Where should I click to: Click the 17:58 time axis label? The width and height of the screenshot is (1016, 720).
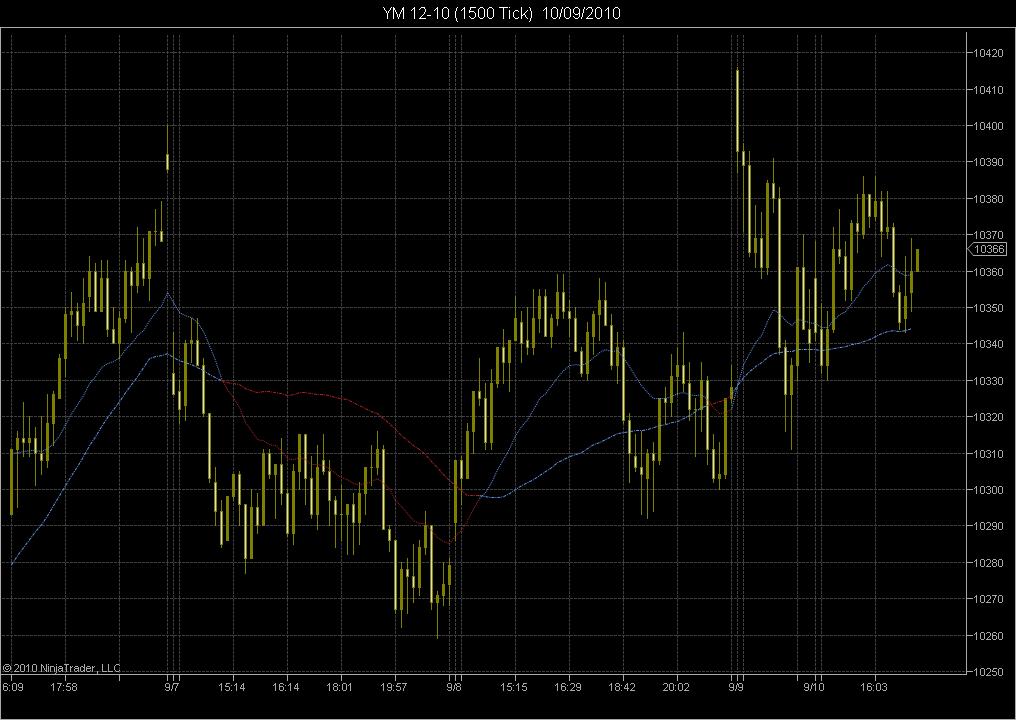pyautogui.click(x=64, y=687)
